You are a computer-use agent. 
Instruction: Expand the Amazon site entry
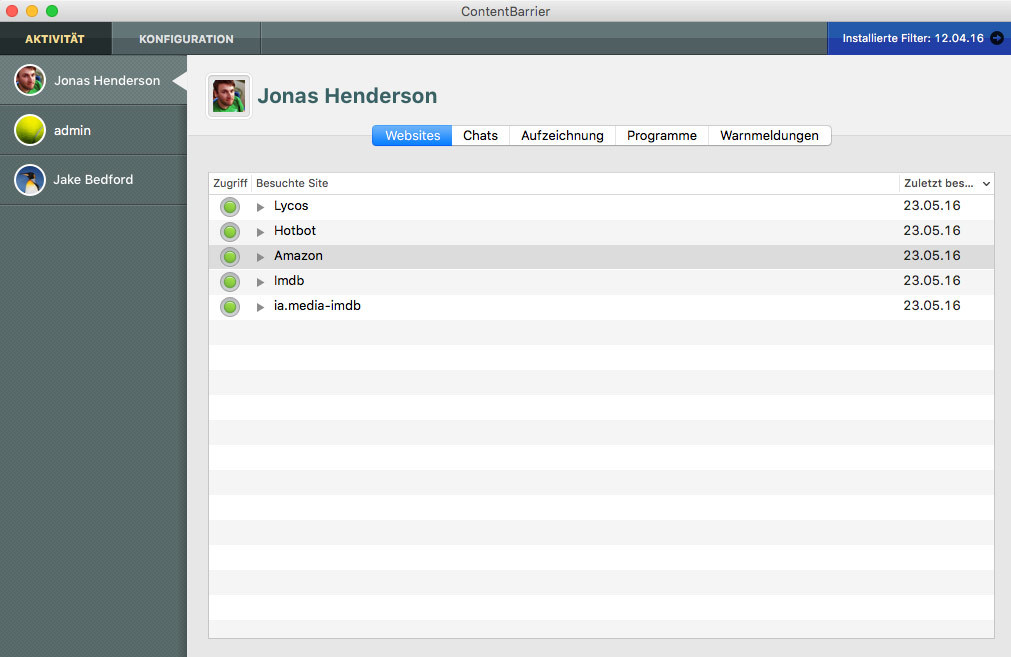(260, 257)
